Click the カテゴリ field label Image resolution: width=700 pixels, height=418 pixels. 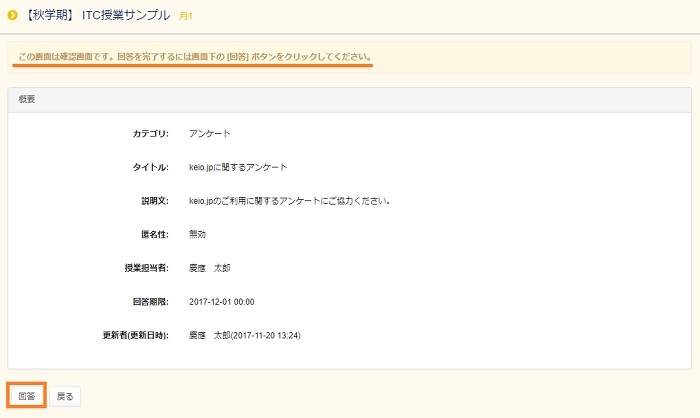(151, 133)
